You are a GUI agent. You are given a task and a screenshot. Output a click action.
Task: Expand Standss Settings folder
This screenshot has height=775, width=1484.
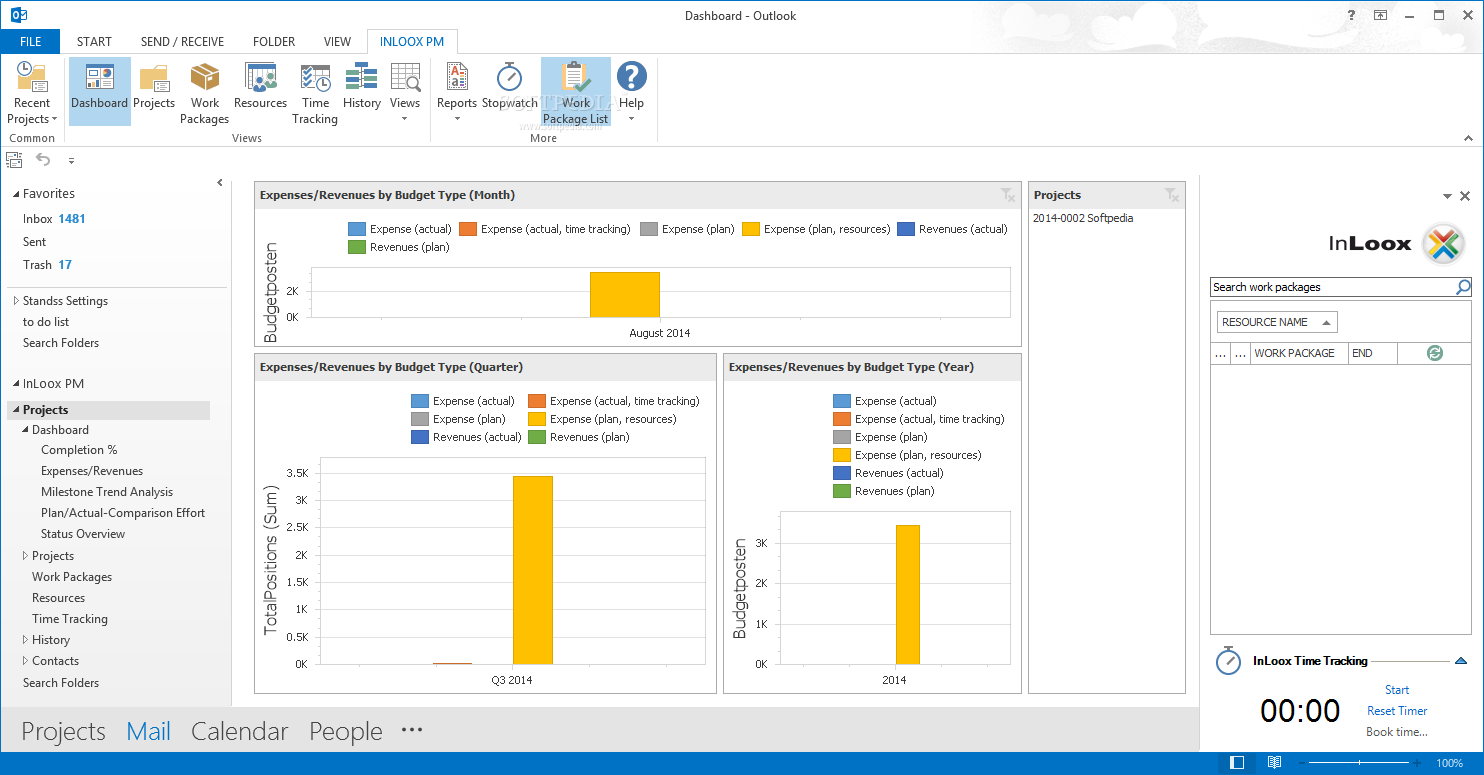tap(16, 300)
